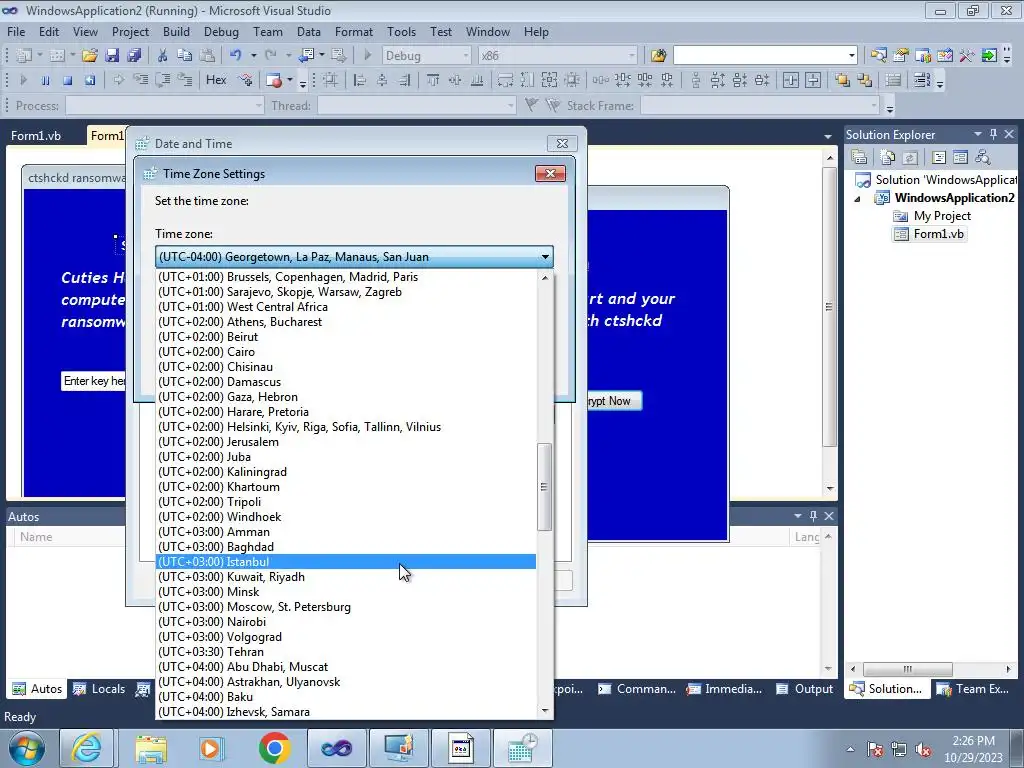Click View Code icon in Solution Explorer

click(938, 157)
